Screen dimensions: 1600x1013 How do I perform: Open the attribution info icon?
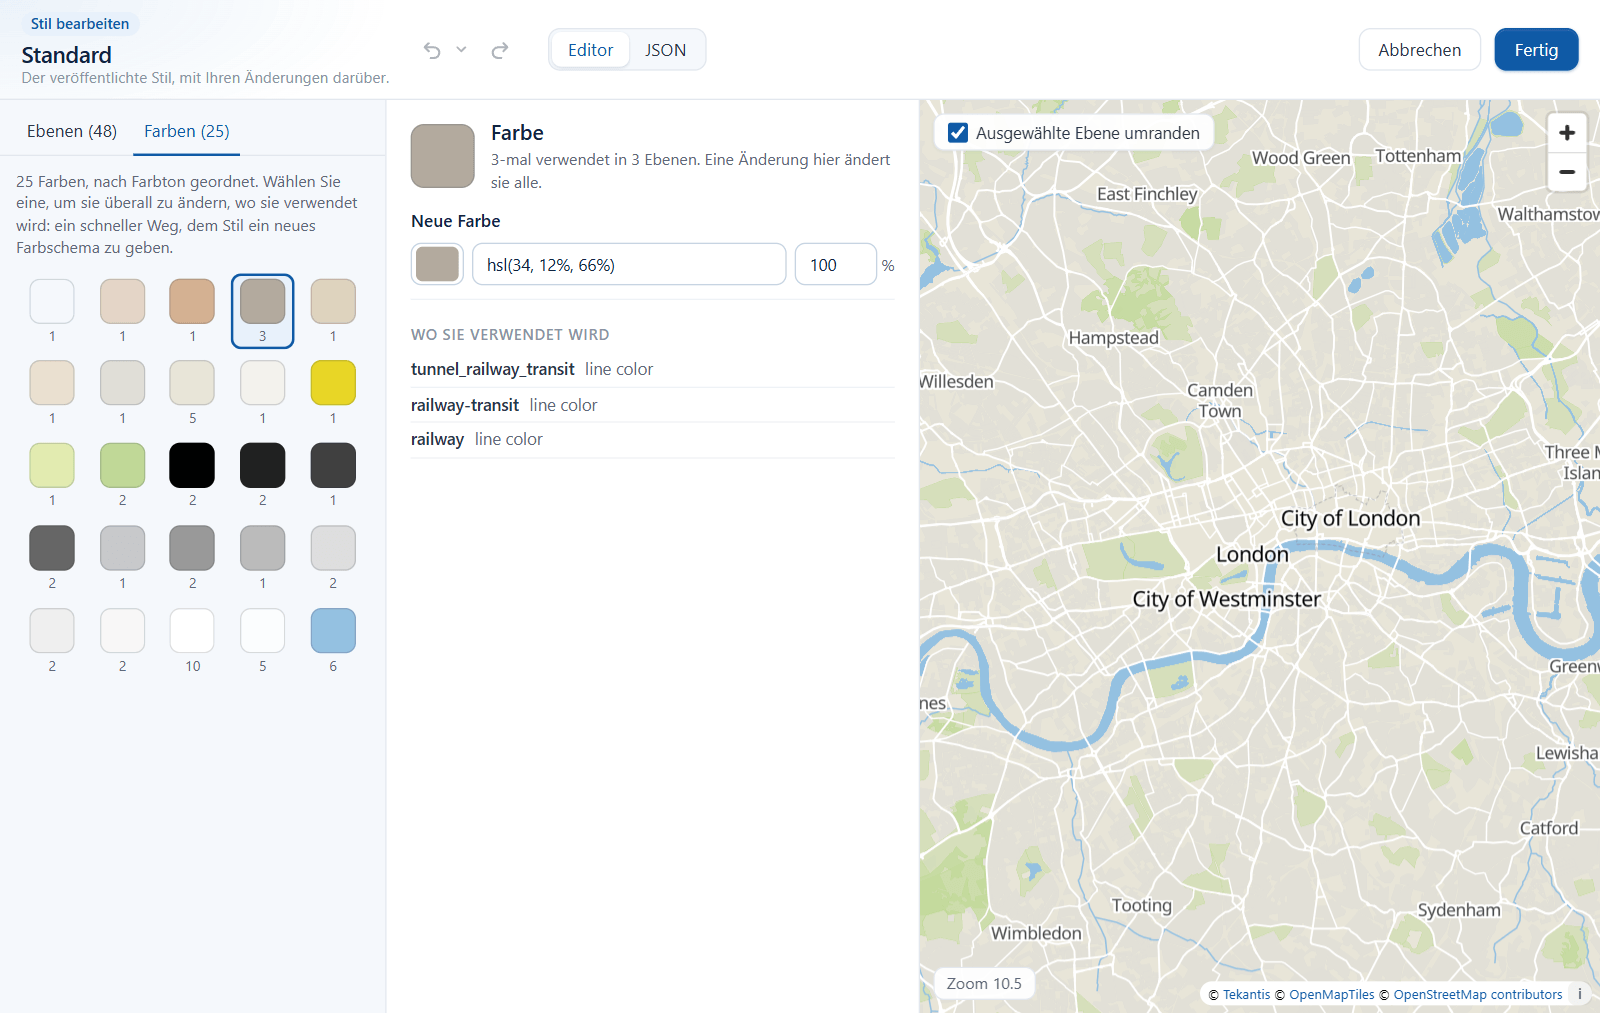(x=1580, y=994)
